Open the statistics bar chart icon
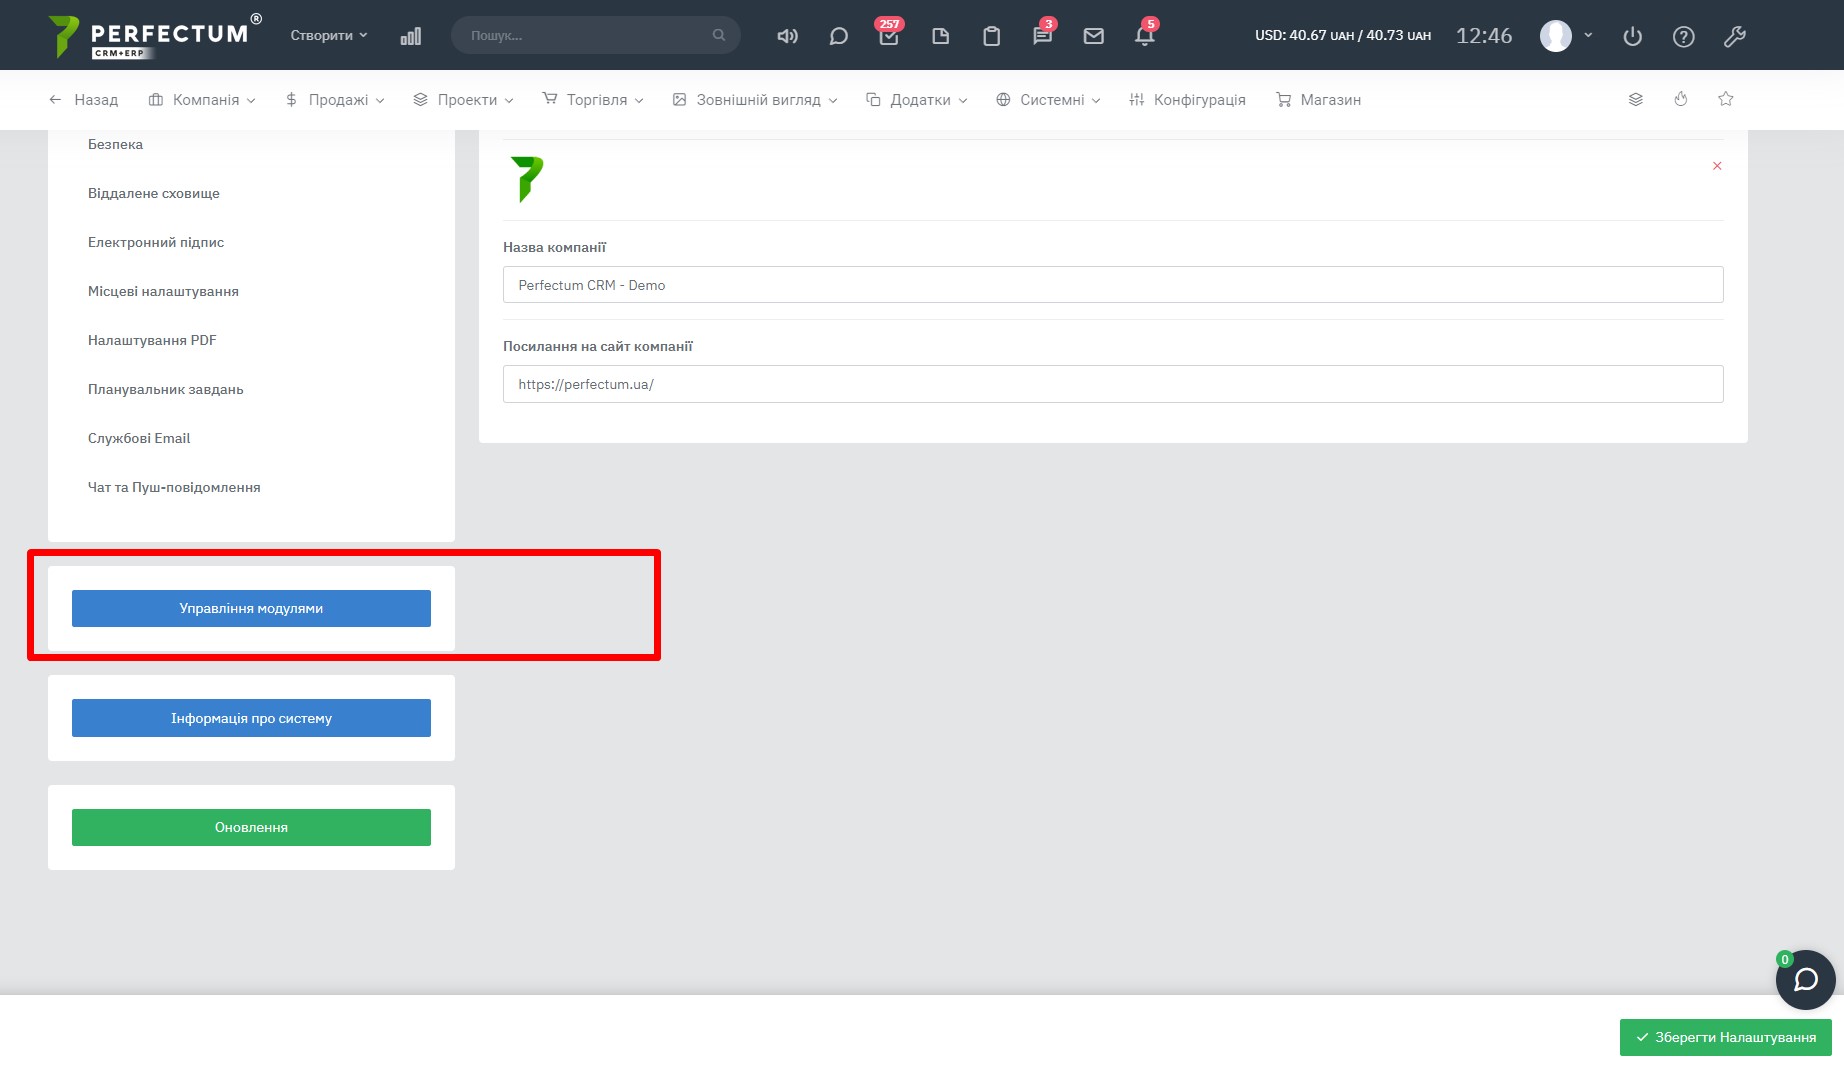1844x1065 pixels. click(410, 36)
